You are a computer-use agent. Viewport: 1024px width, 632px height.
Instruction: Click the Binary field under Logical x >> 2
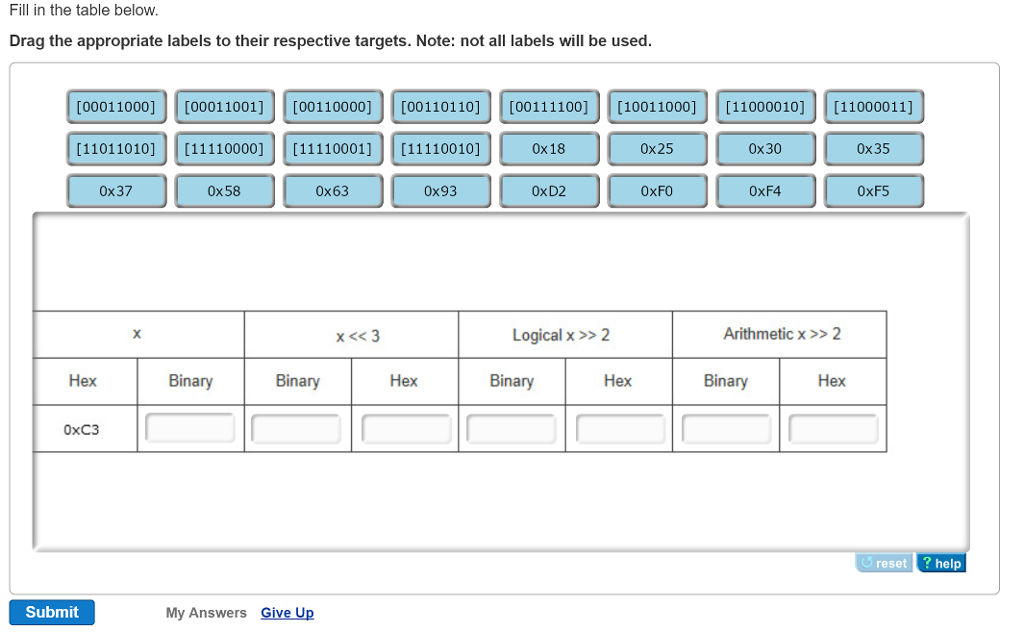pos(510,427)
